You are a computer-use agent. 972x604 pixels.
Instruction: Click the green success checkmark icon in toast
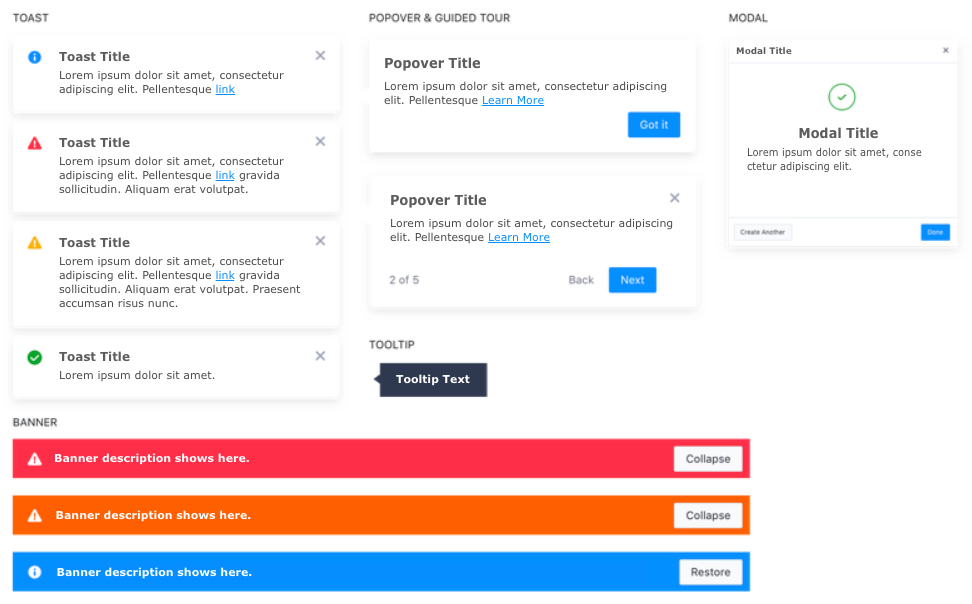coord(35,357)
